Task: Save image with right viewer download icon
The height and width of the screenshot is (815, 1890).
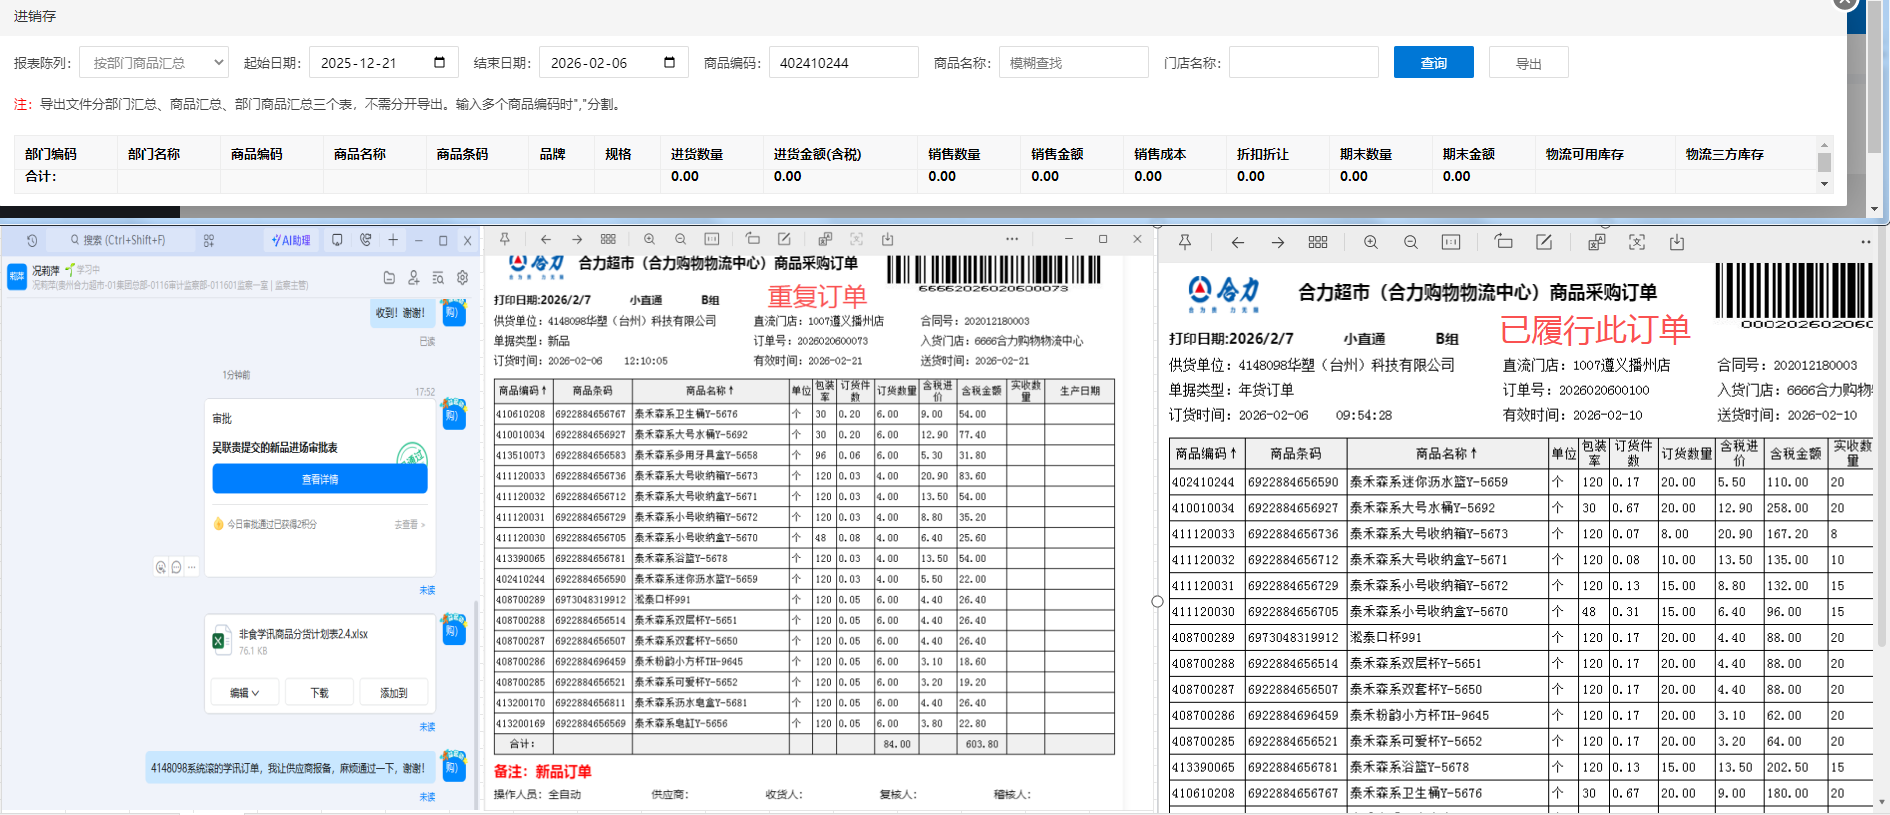Action: click(1677, 242)
